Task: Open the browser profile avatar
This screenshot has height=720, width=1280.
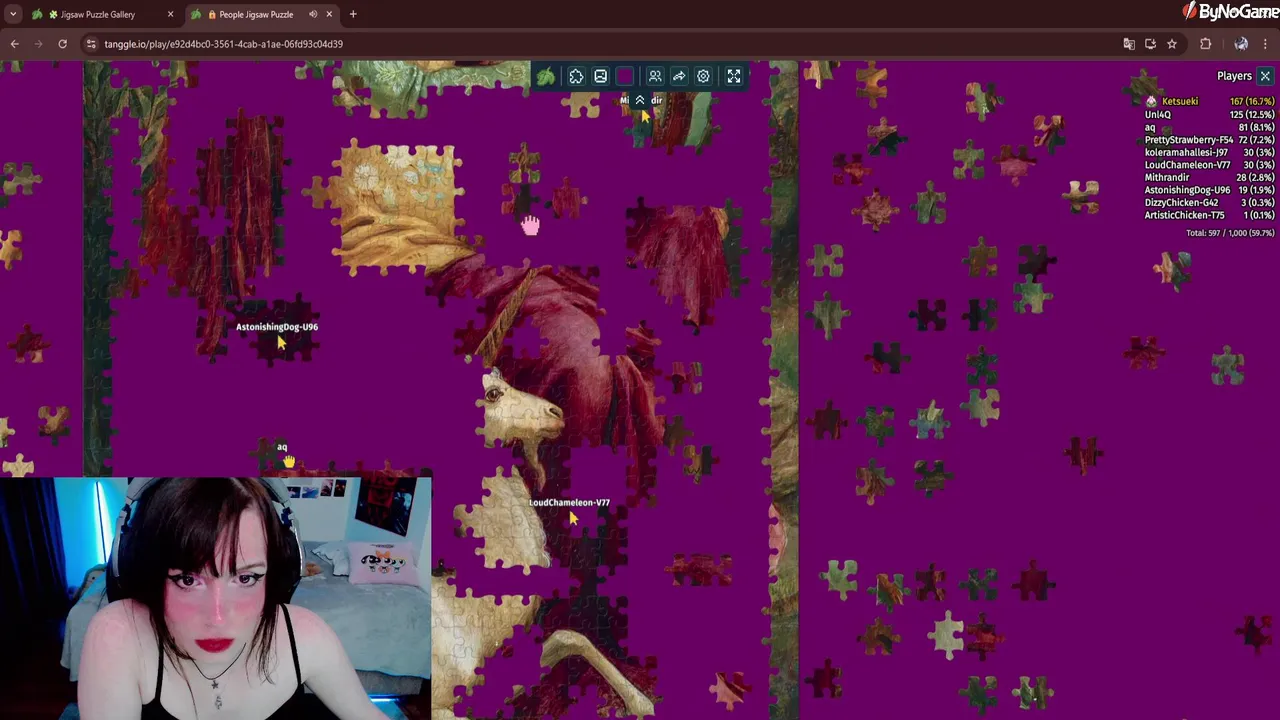Action: [x=1241, y=44]
